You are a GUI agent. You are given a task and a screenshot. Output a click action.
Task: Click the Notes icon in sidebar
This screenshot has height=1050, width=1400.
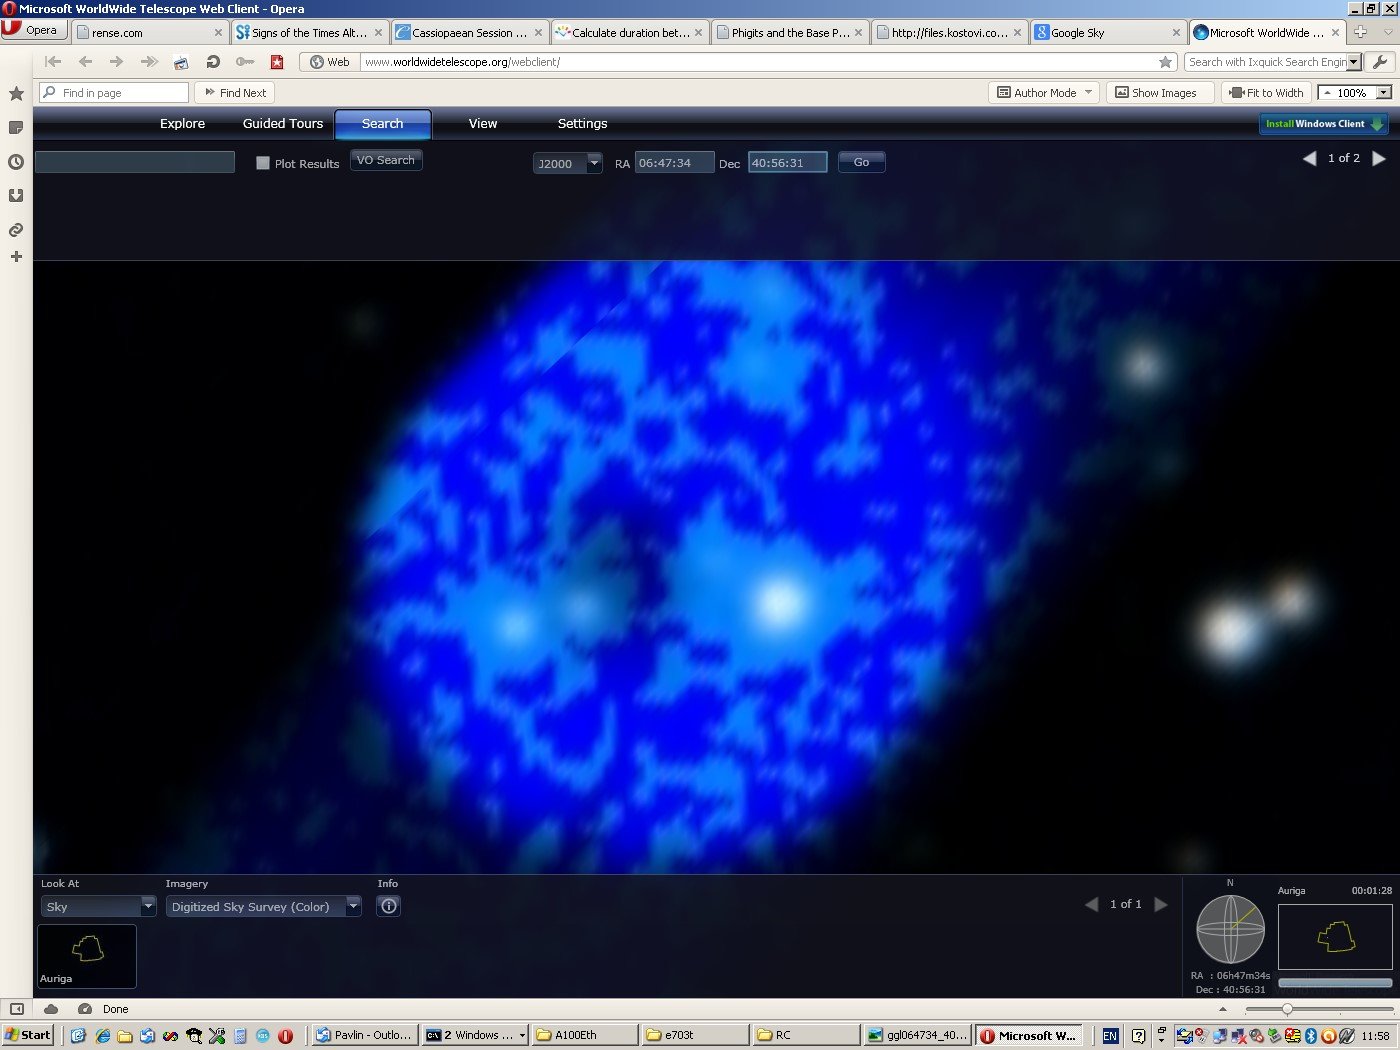(x=16, y=128)
